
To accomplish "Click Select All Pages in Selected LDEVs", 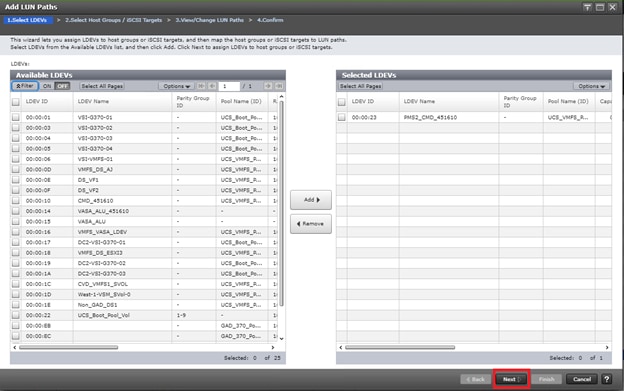I will [x=361, y=86].
